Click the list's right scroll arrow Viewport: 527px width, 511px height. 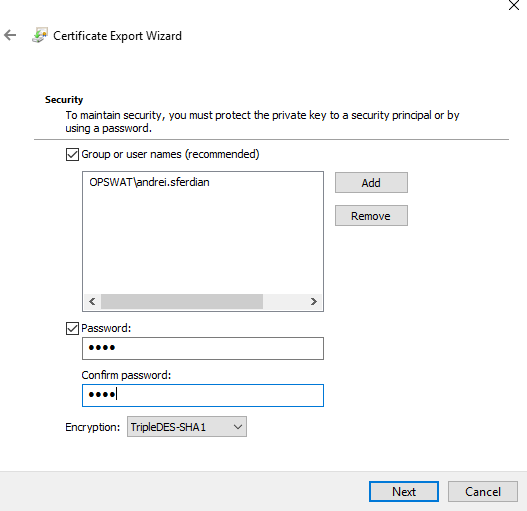pyautogui.click(x=314, y=302)
